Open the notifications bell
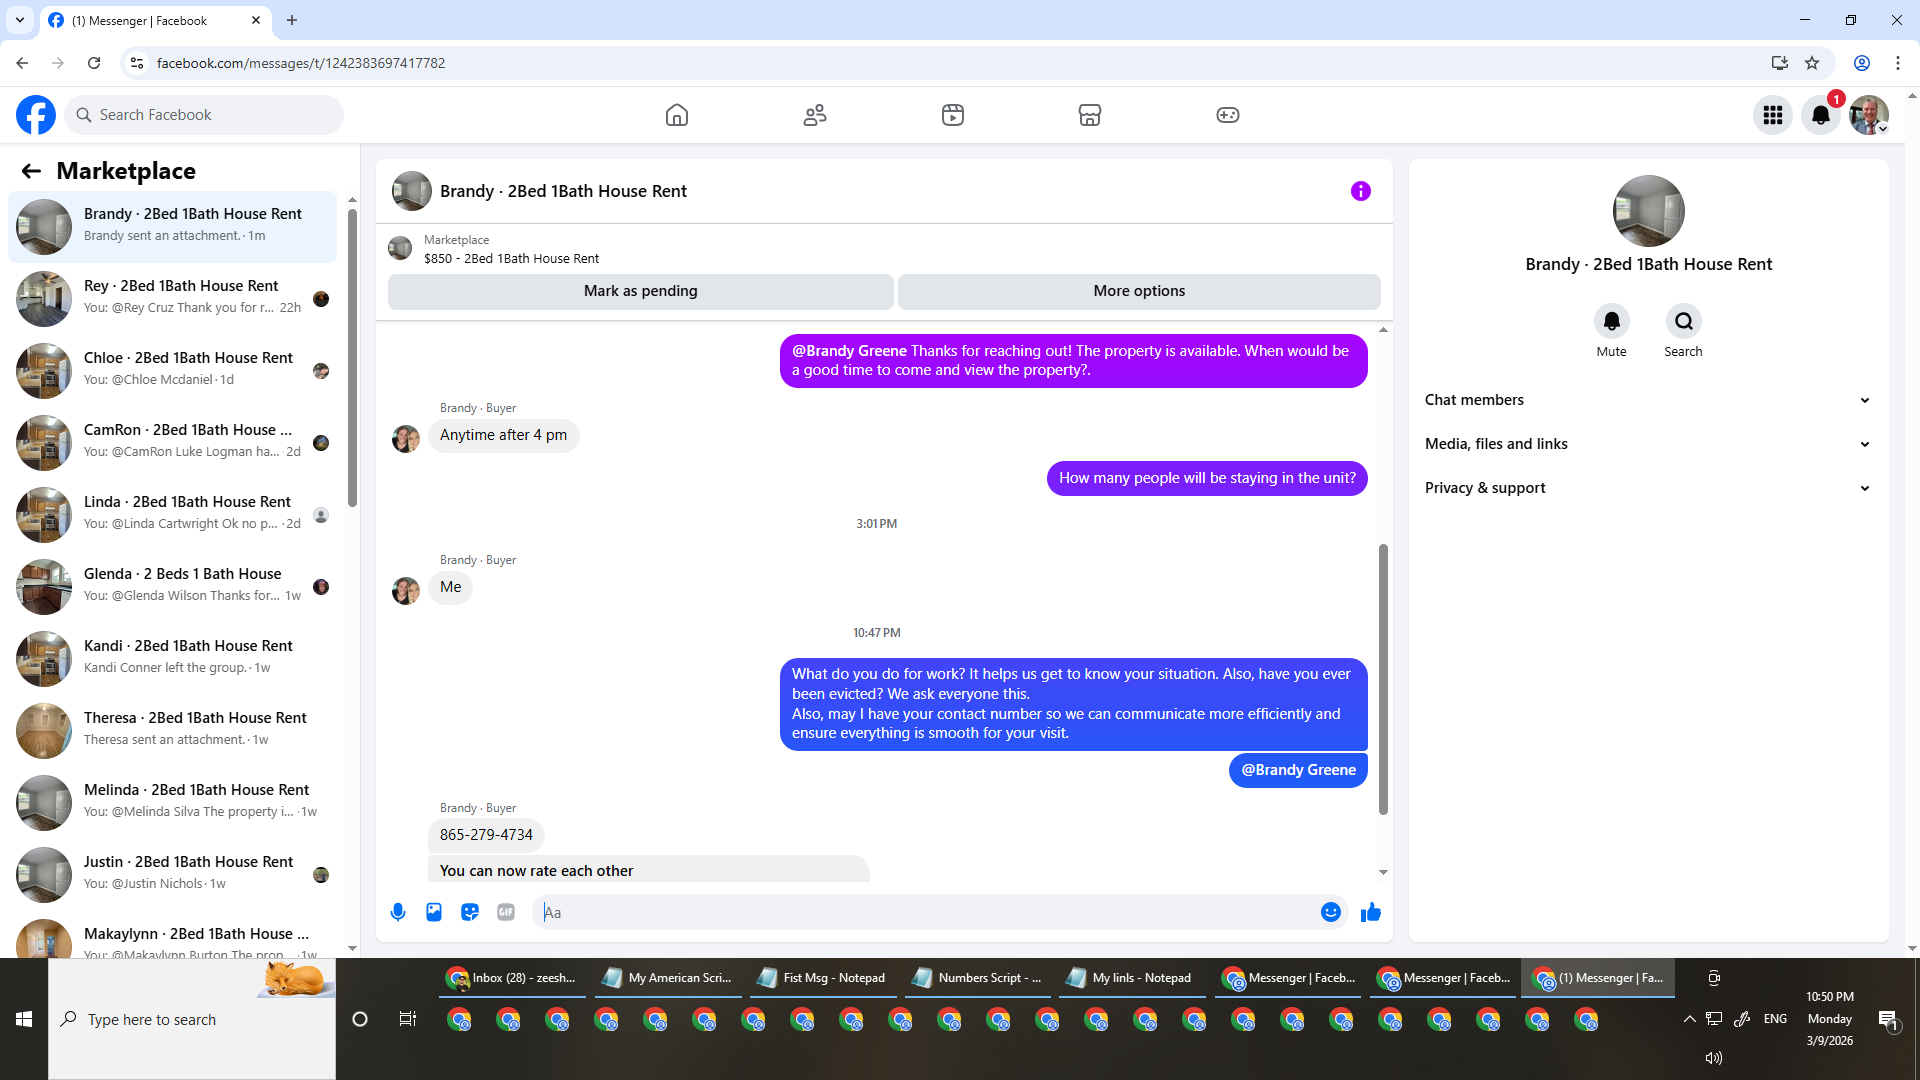 pos(1820,115)
